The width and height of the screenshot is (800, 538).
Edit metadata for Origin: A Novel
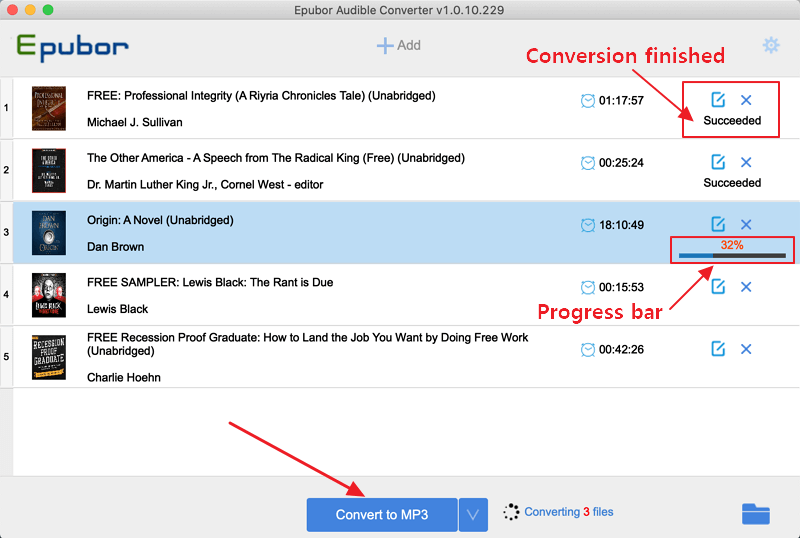click(718, 224)
